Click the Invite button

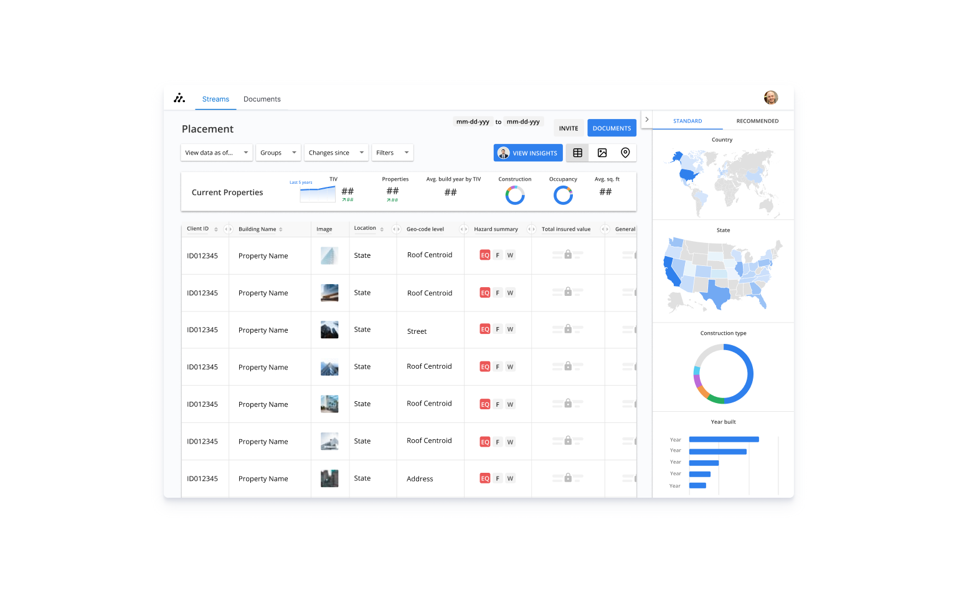(568, 128)
